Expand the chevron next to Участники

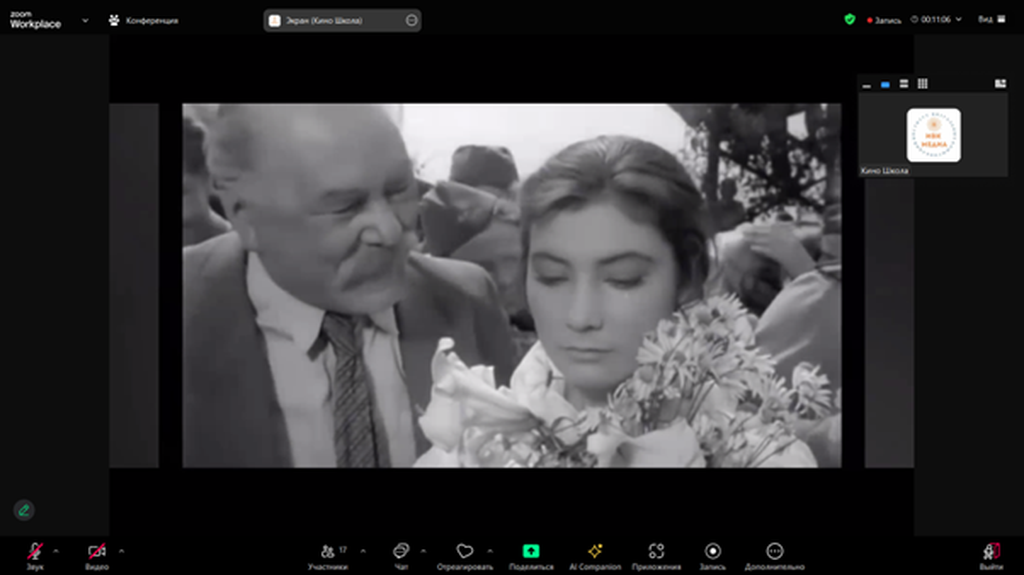(x=362, y=550)
